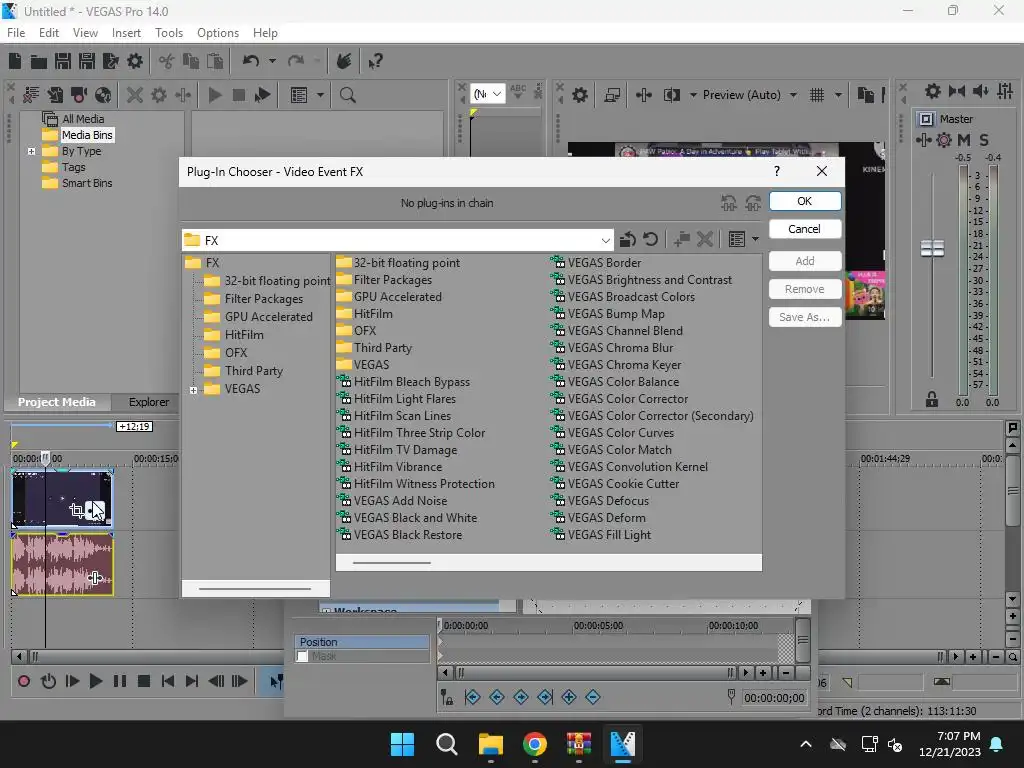Viewport: 1024px width, 768px height.
Task: Expand the By Type tree node
Action: coord(31,152)
